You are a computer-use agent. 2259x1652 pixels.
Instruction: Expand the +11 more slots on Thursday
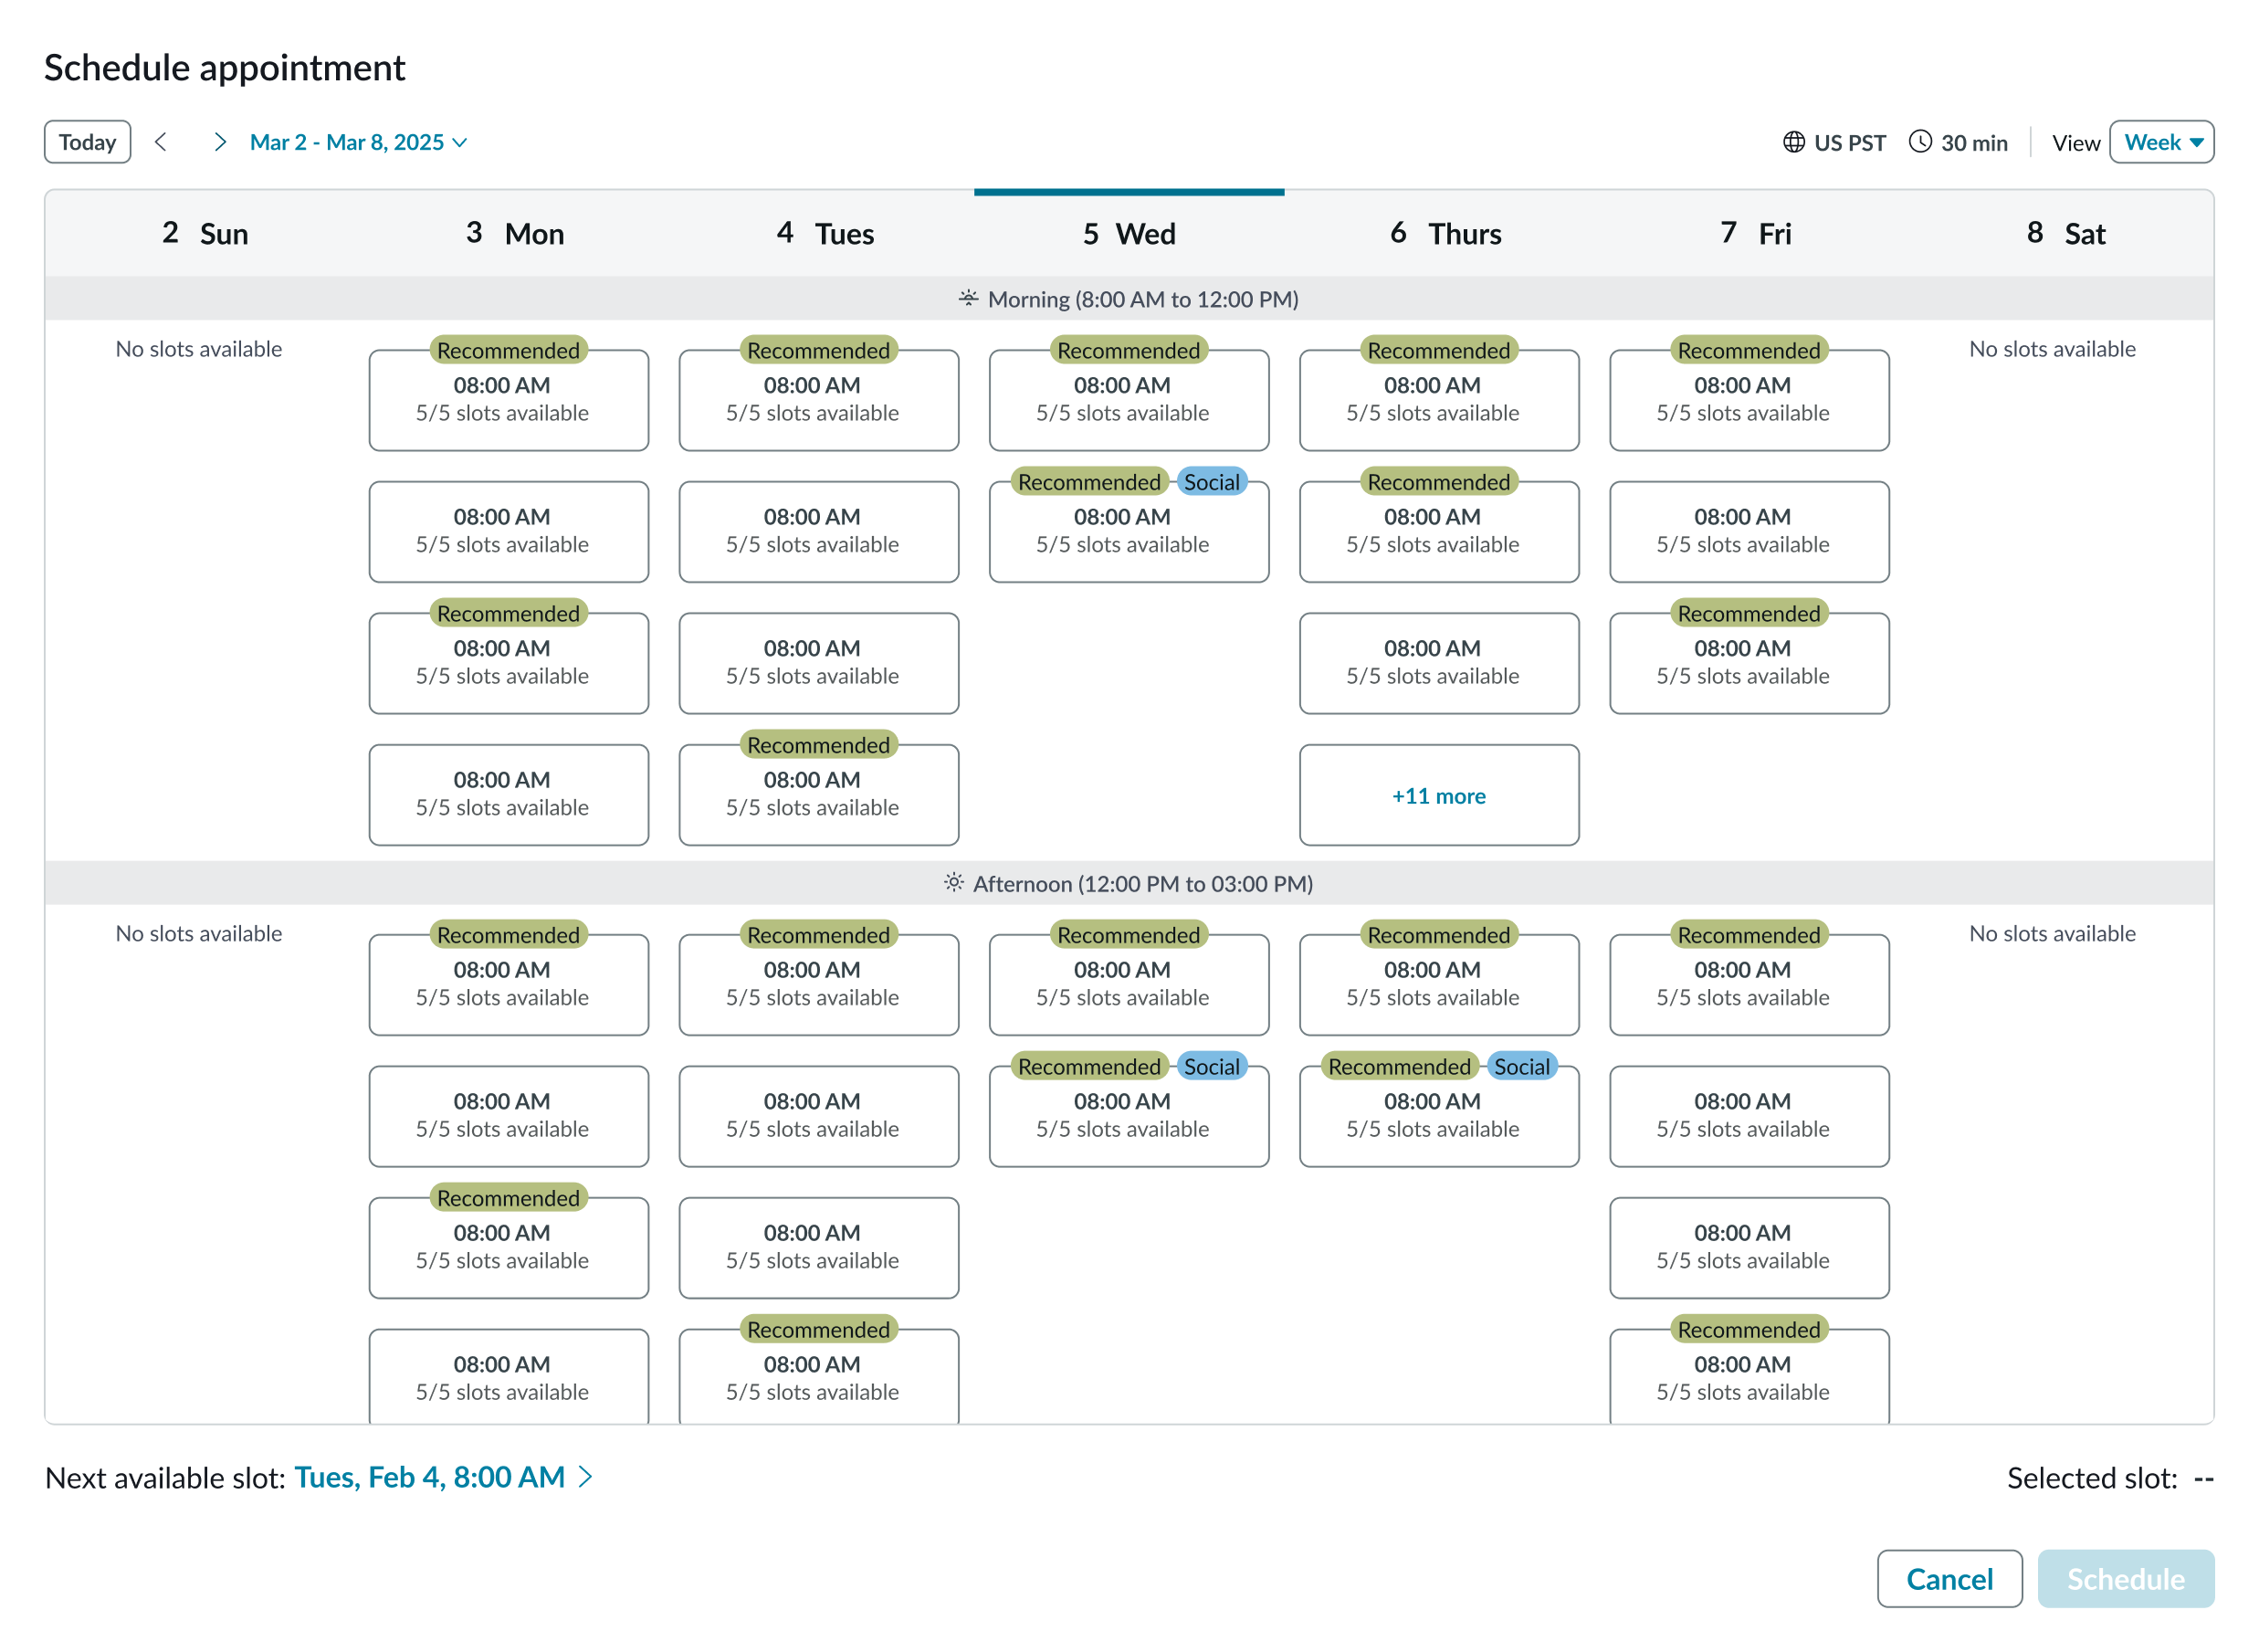tap(1439, 796)
